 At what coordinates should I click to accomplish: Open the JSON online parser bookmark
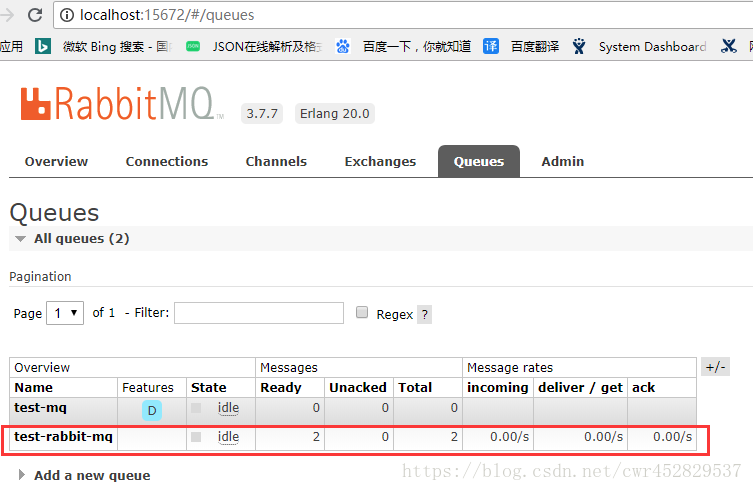pyautogui.click(x=255, y=47)
